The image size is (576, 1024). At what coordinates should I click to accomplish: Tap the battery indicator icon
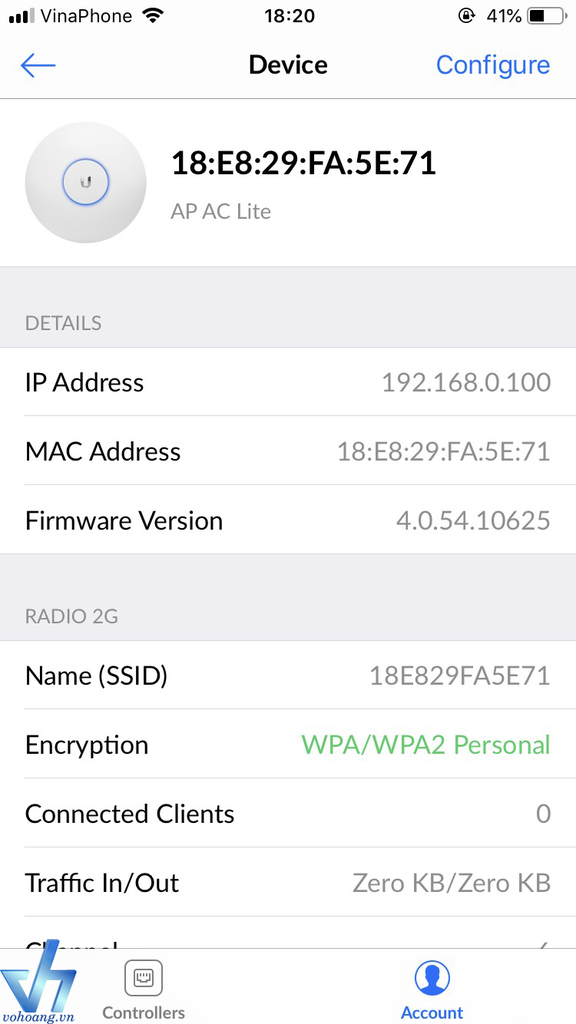click(x=547, y=16)
